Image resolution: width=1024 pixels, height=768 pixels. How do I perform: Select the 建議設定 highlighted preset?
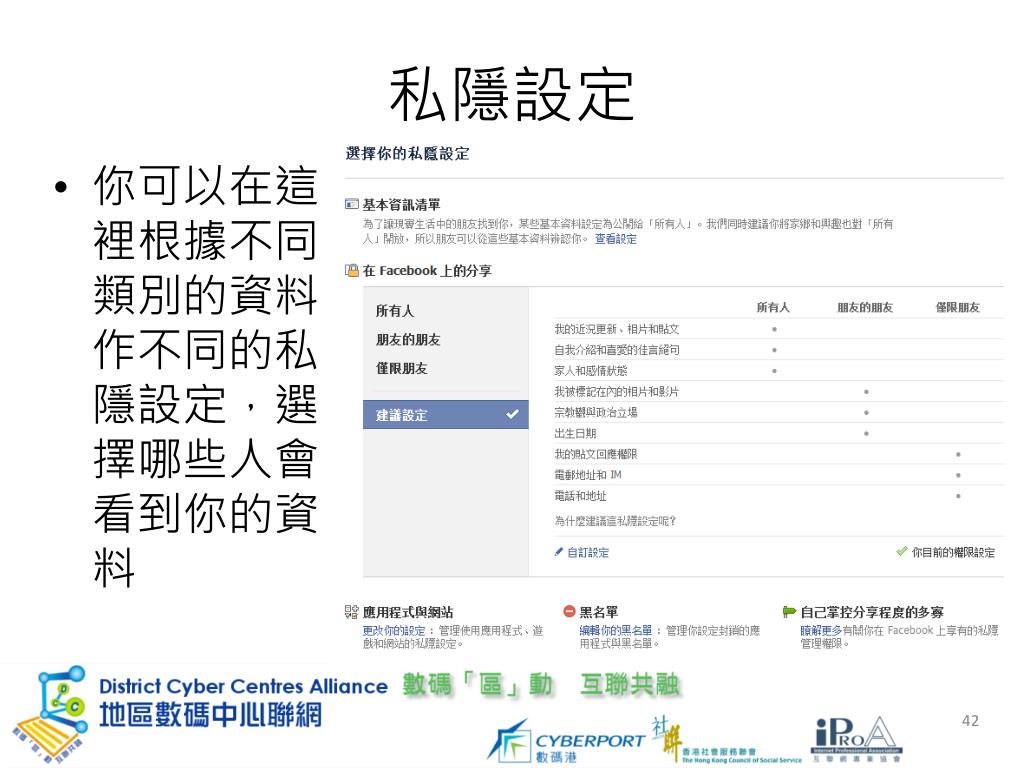(x=445, y=415)
